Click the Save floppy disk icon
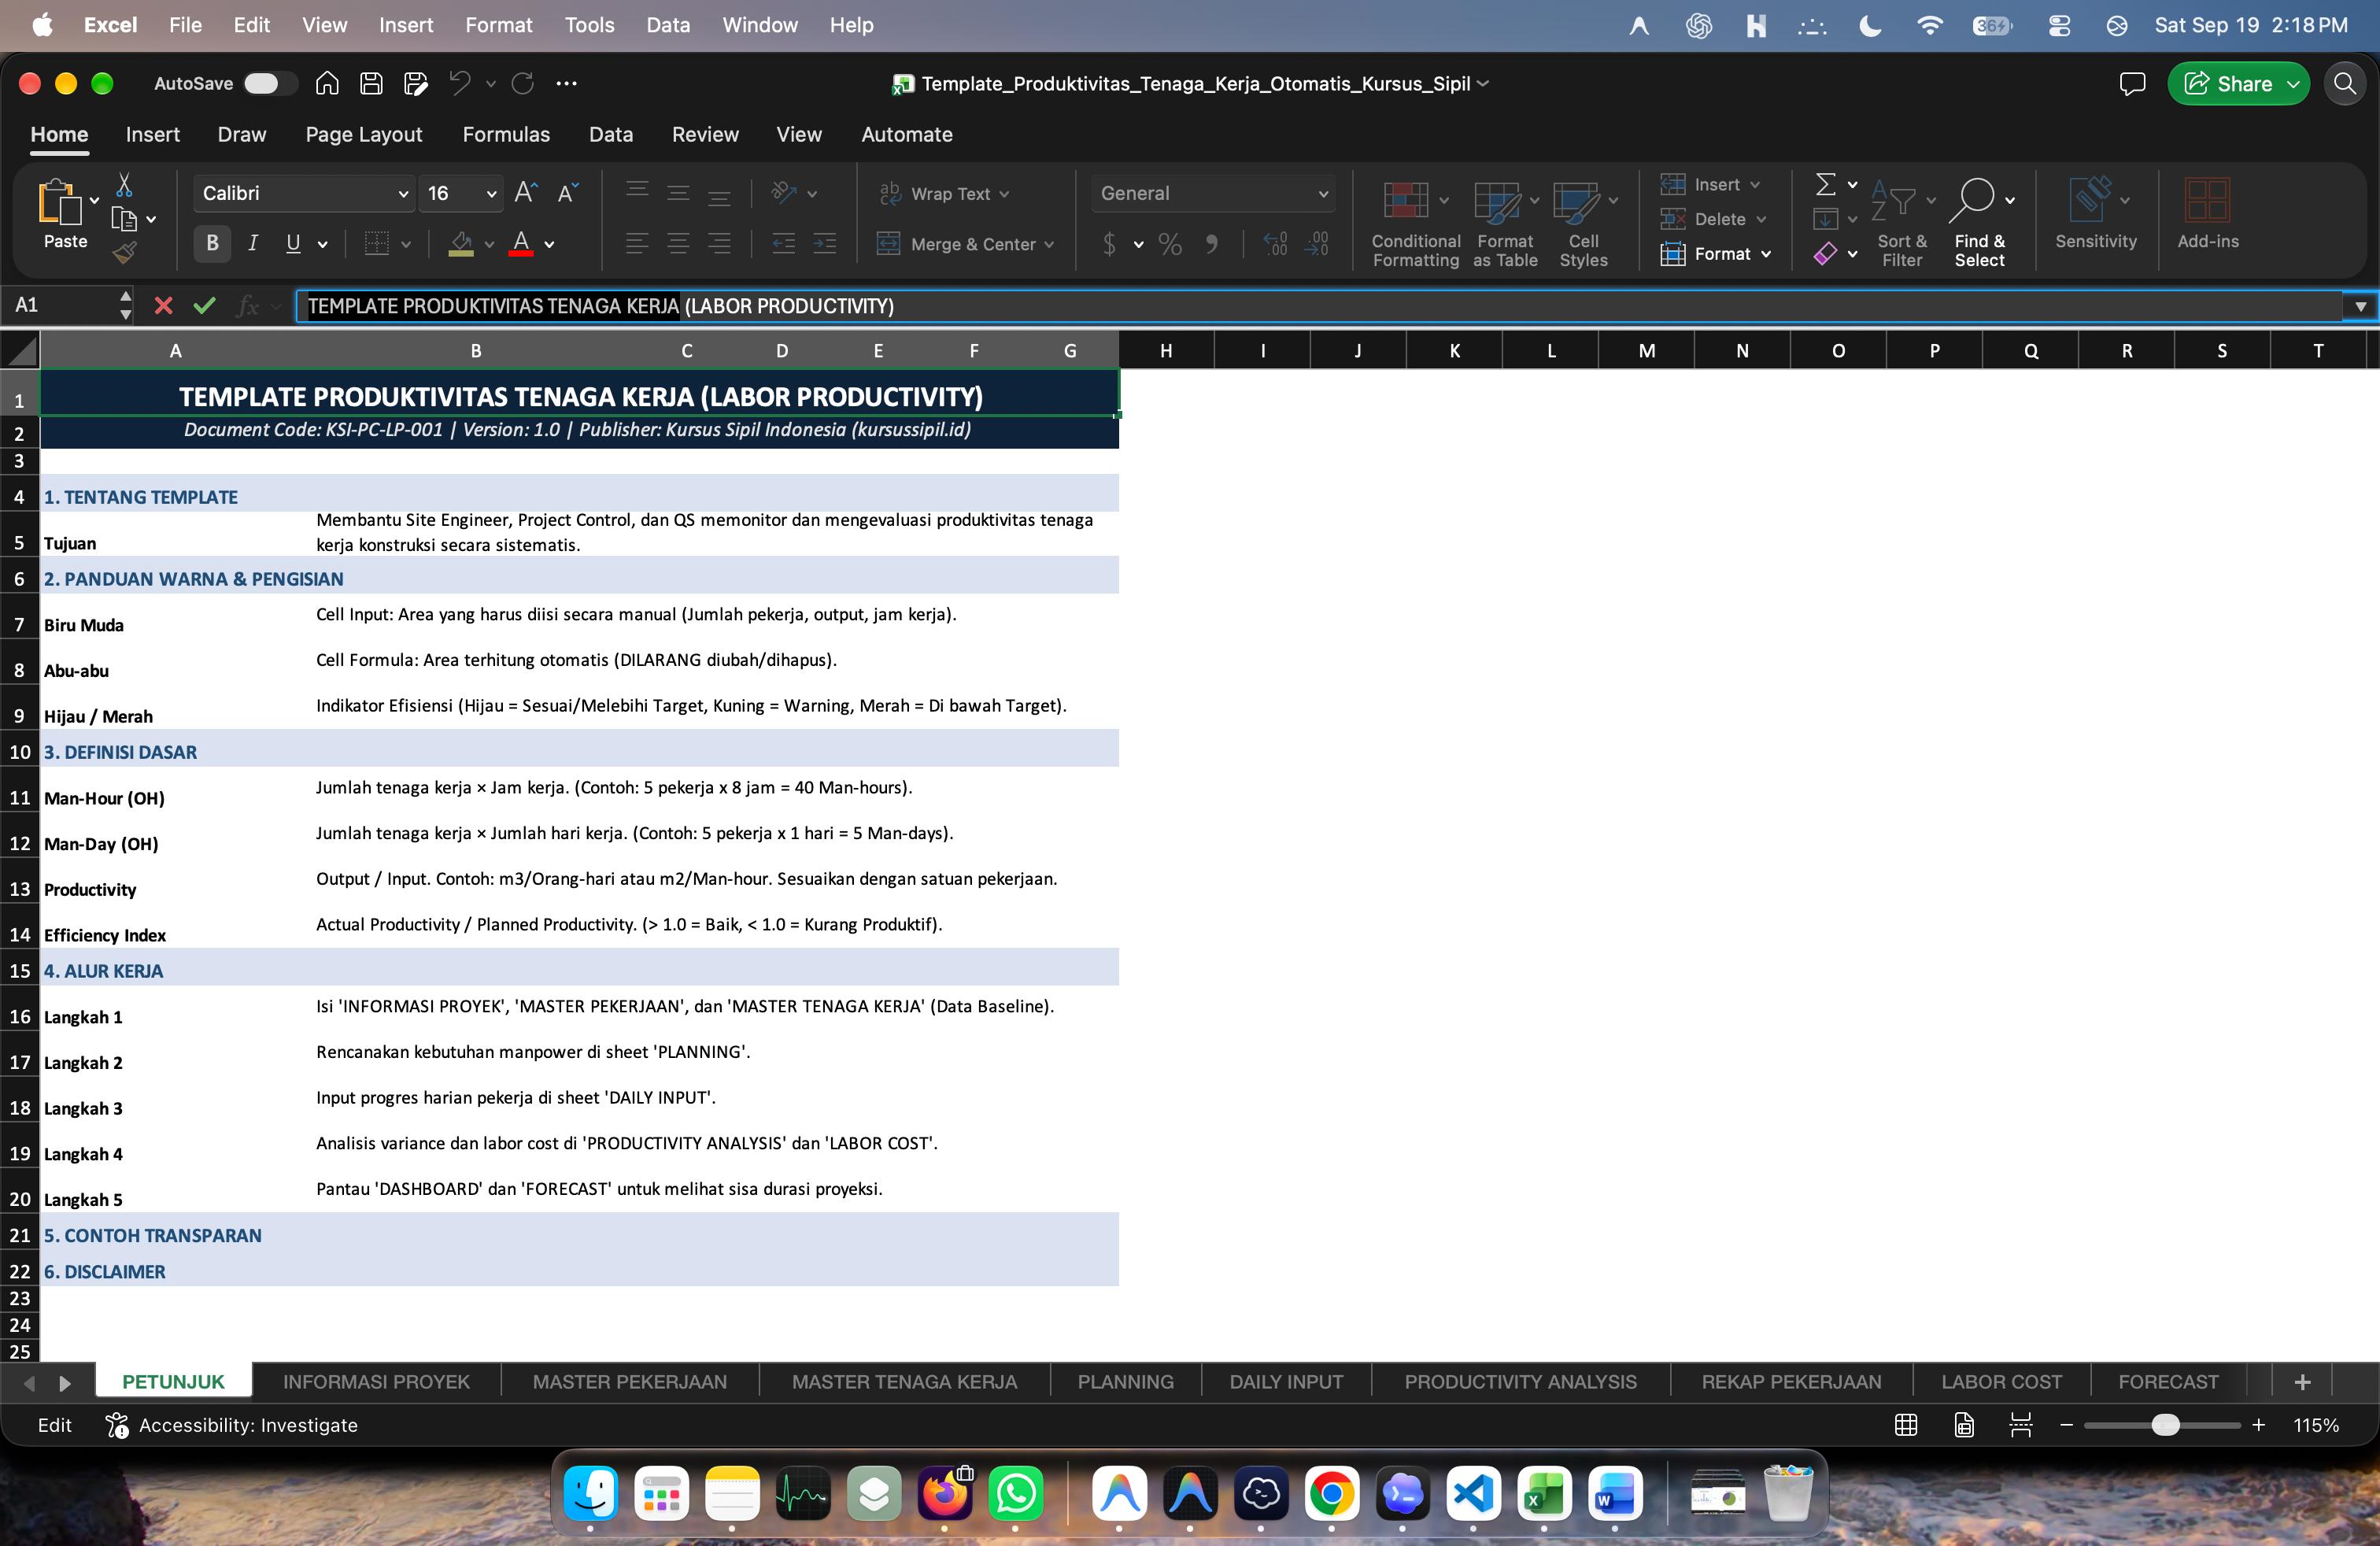The height and width of the screenshot is (1546, 2380). [x=371, y=83]
